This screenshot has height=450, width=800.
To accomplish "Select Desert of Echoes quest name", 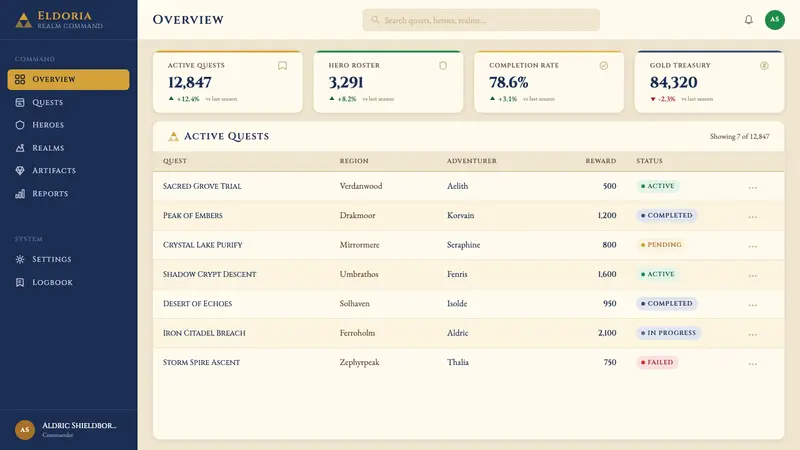I will pyautogui.click(x=197, y=304).
